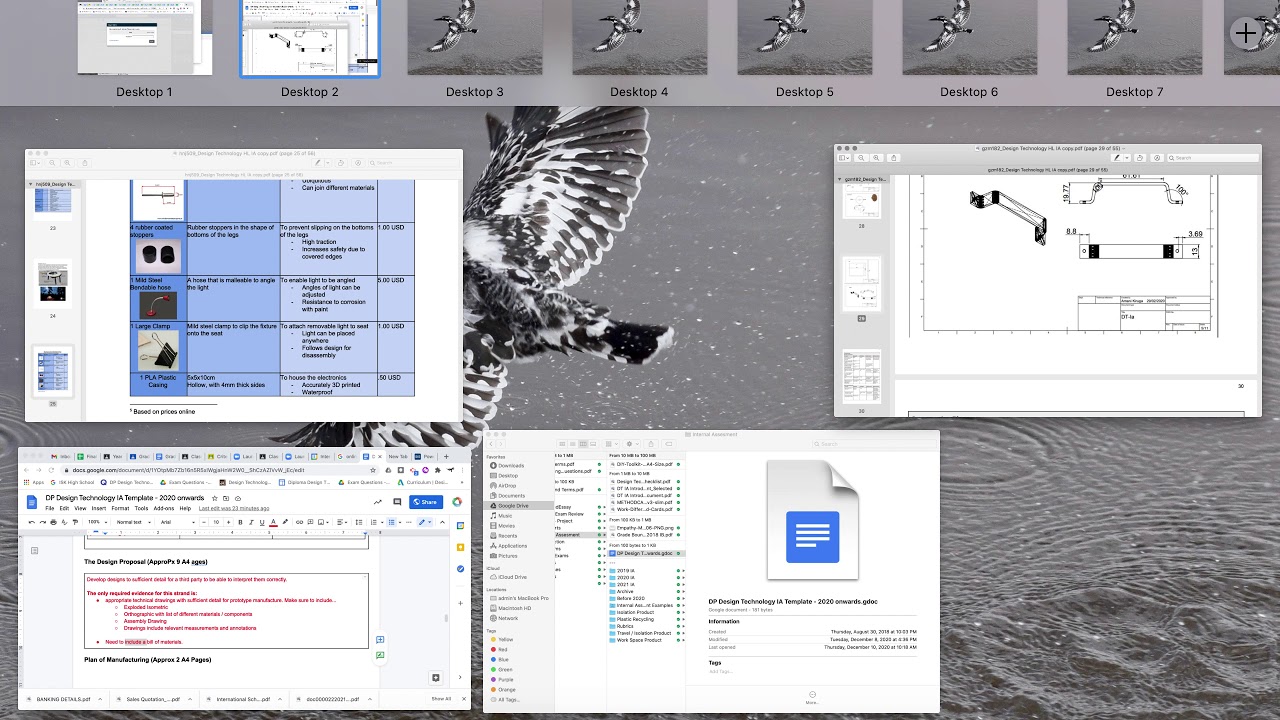Select the Red tag in Finder sidebar

[x=497, y=650]
